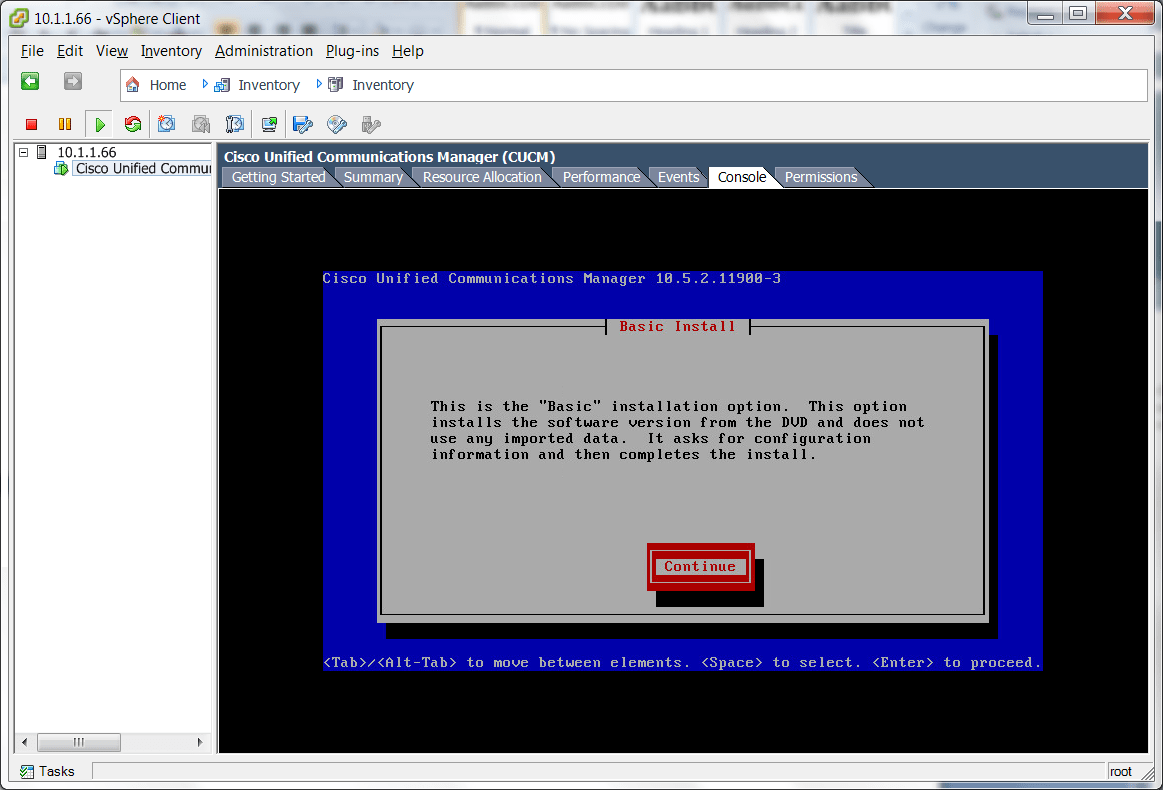Click the first Inventory breadcrumb icon
The image size is (1163, 790).
coord(222,85)
